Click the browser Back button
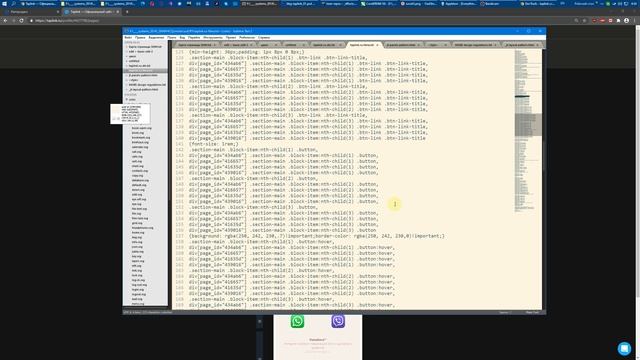The image size is (640, 360). coord(5,20)
